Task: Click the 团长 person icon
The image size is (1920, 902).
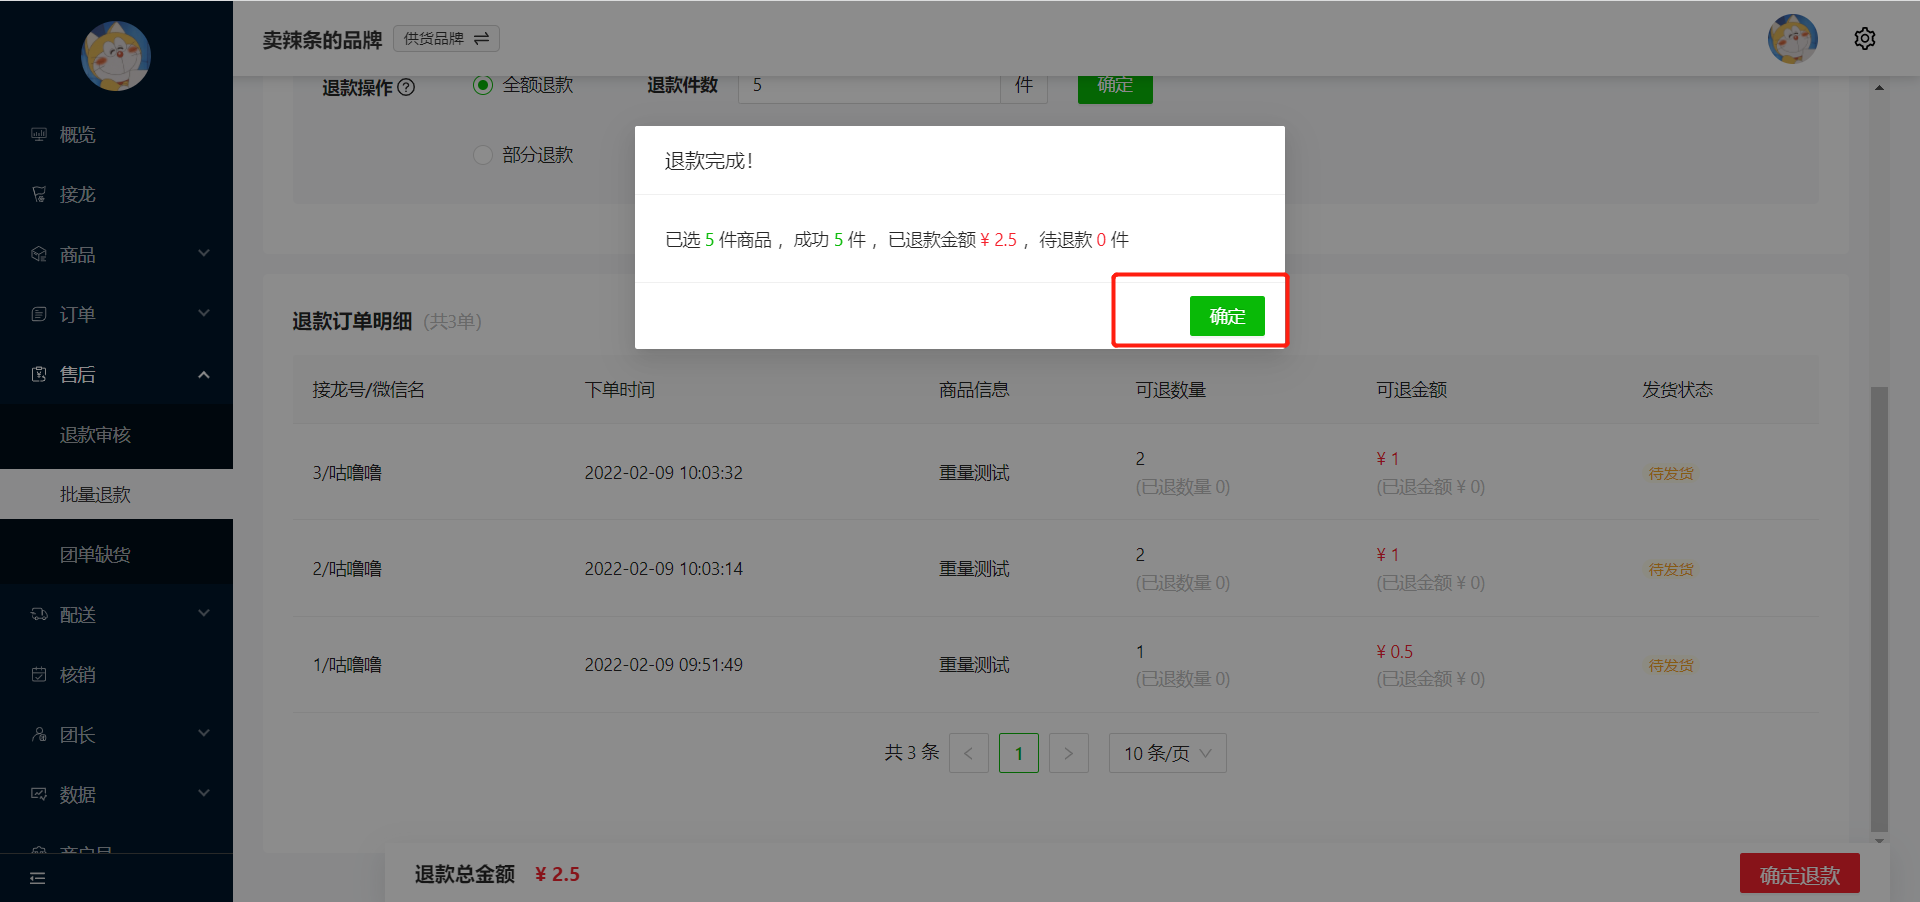Action: point(39,734)
